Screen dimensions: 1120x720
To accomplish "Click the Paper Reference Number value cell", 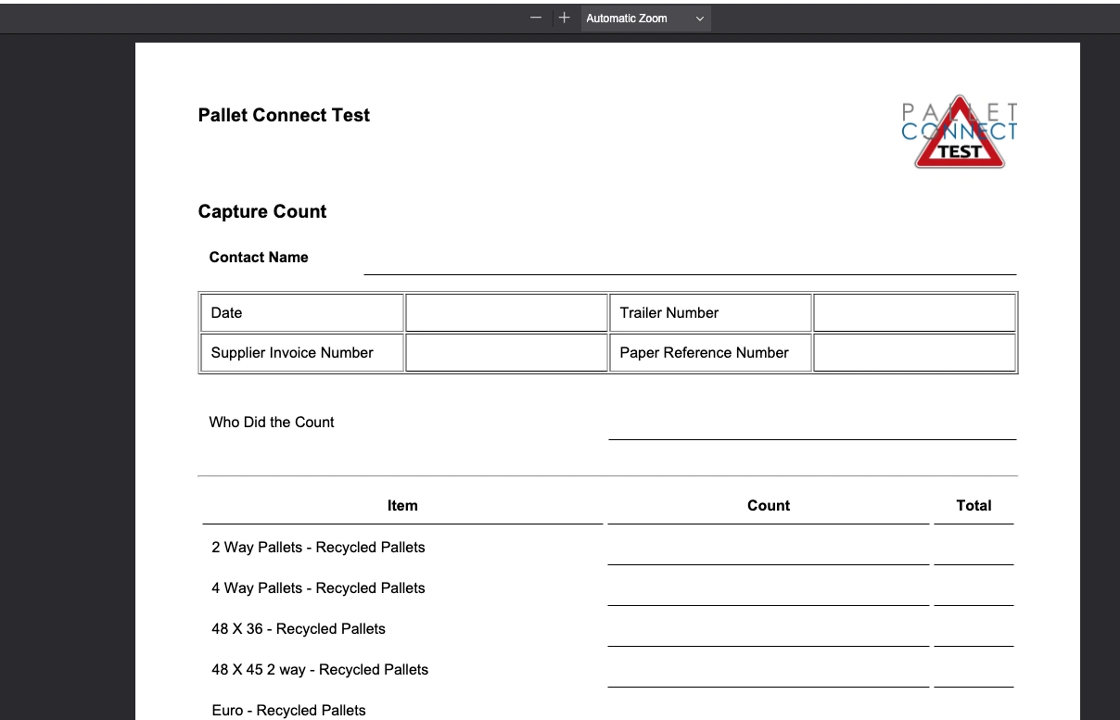I will 914,353.
